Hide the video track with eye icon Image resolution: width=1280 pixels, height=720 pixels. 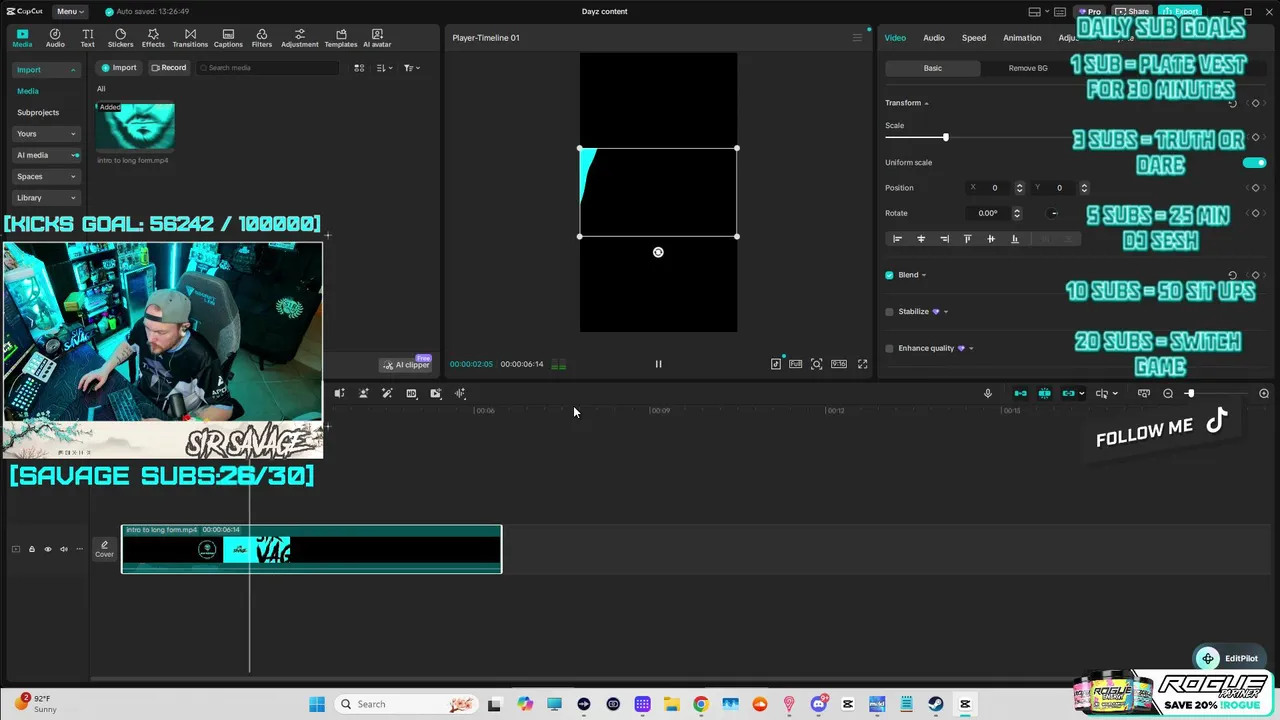pyautogui.click(x=47, y=549)
